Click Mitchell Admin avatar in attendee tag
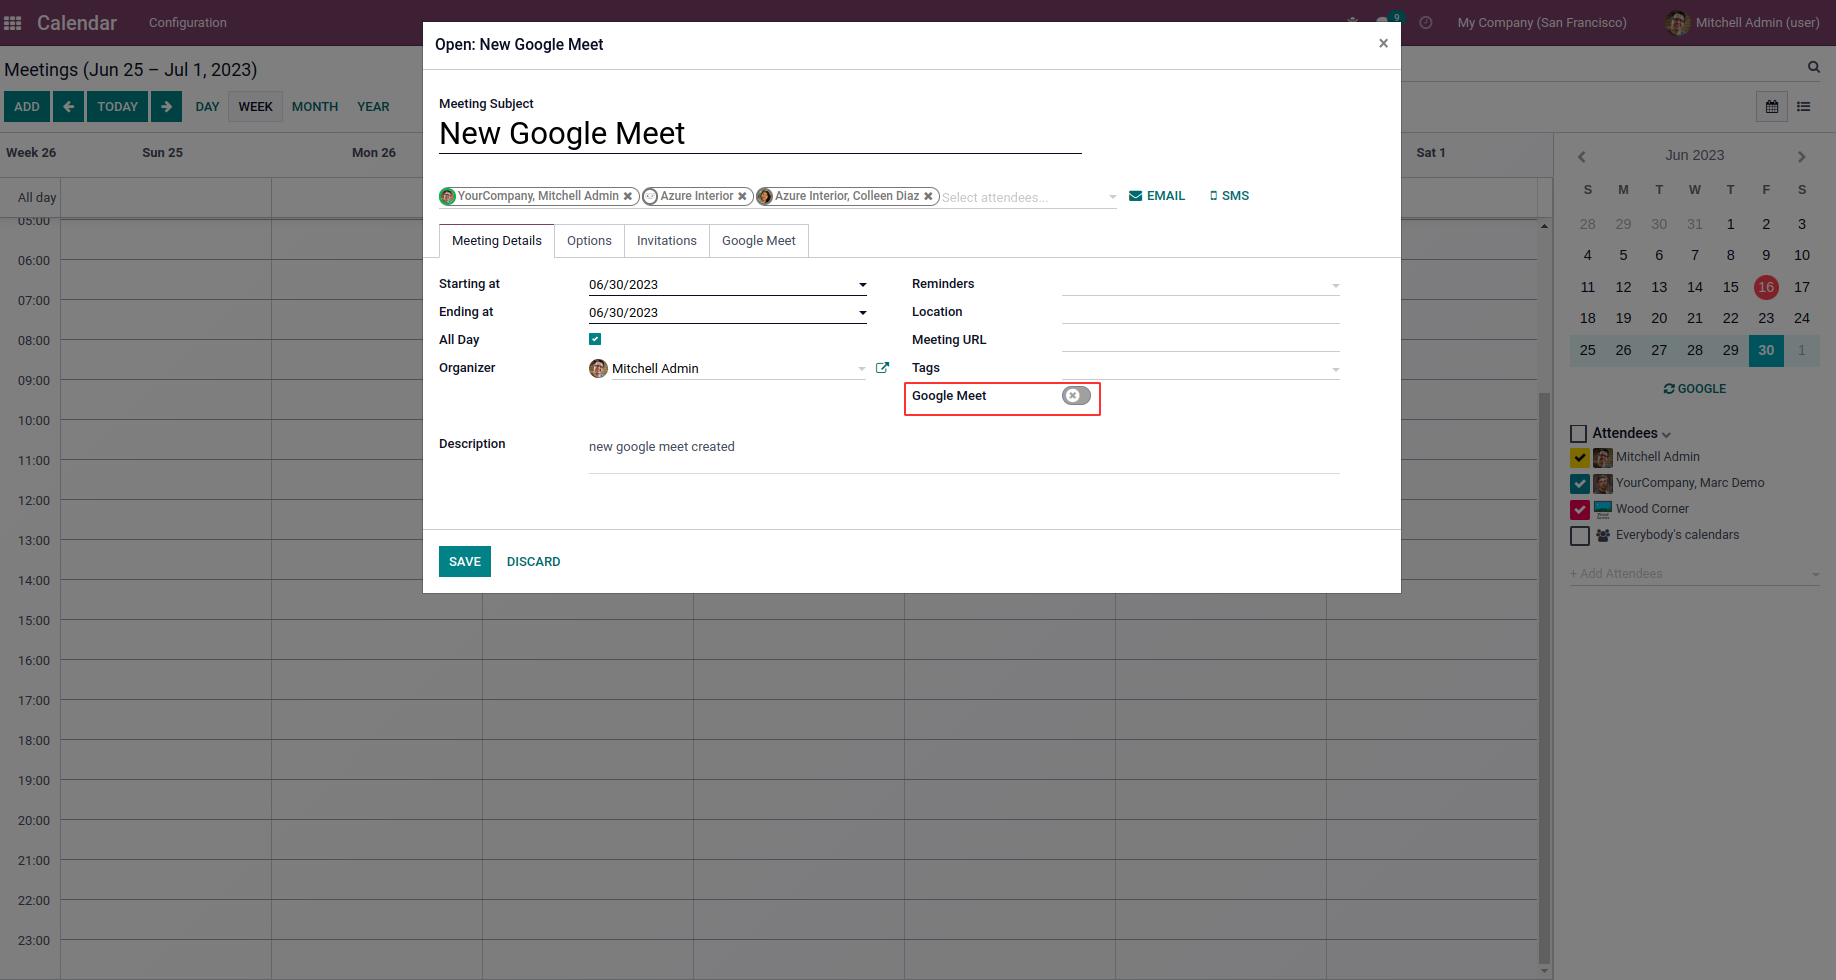Image resolution: width=1836 pixels, height=980 pixels. [448, 196]
